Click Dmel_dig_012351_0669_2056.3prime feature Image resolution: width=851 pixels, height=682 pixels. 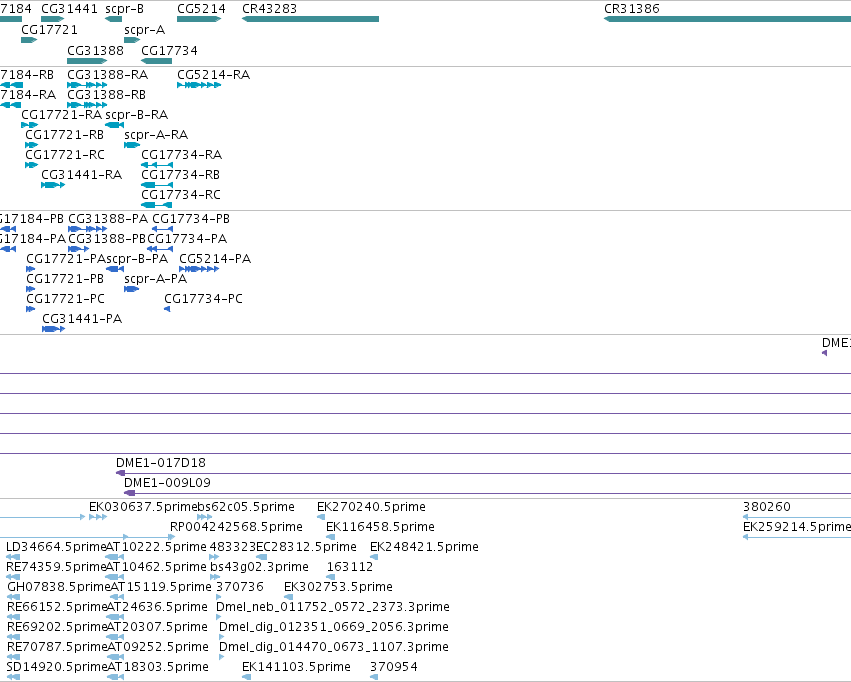pyautogui.click(x=221, y=638)
